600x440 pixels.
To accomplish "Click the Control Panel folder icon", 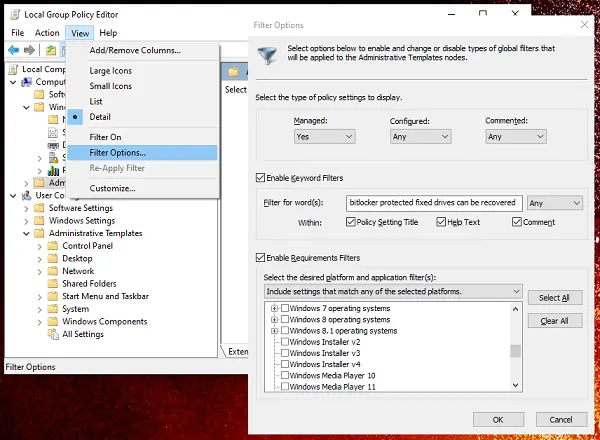I will coord(53,246).
